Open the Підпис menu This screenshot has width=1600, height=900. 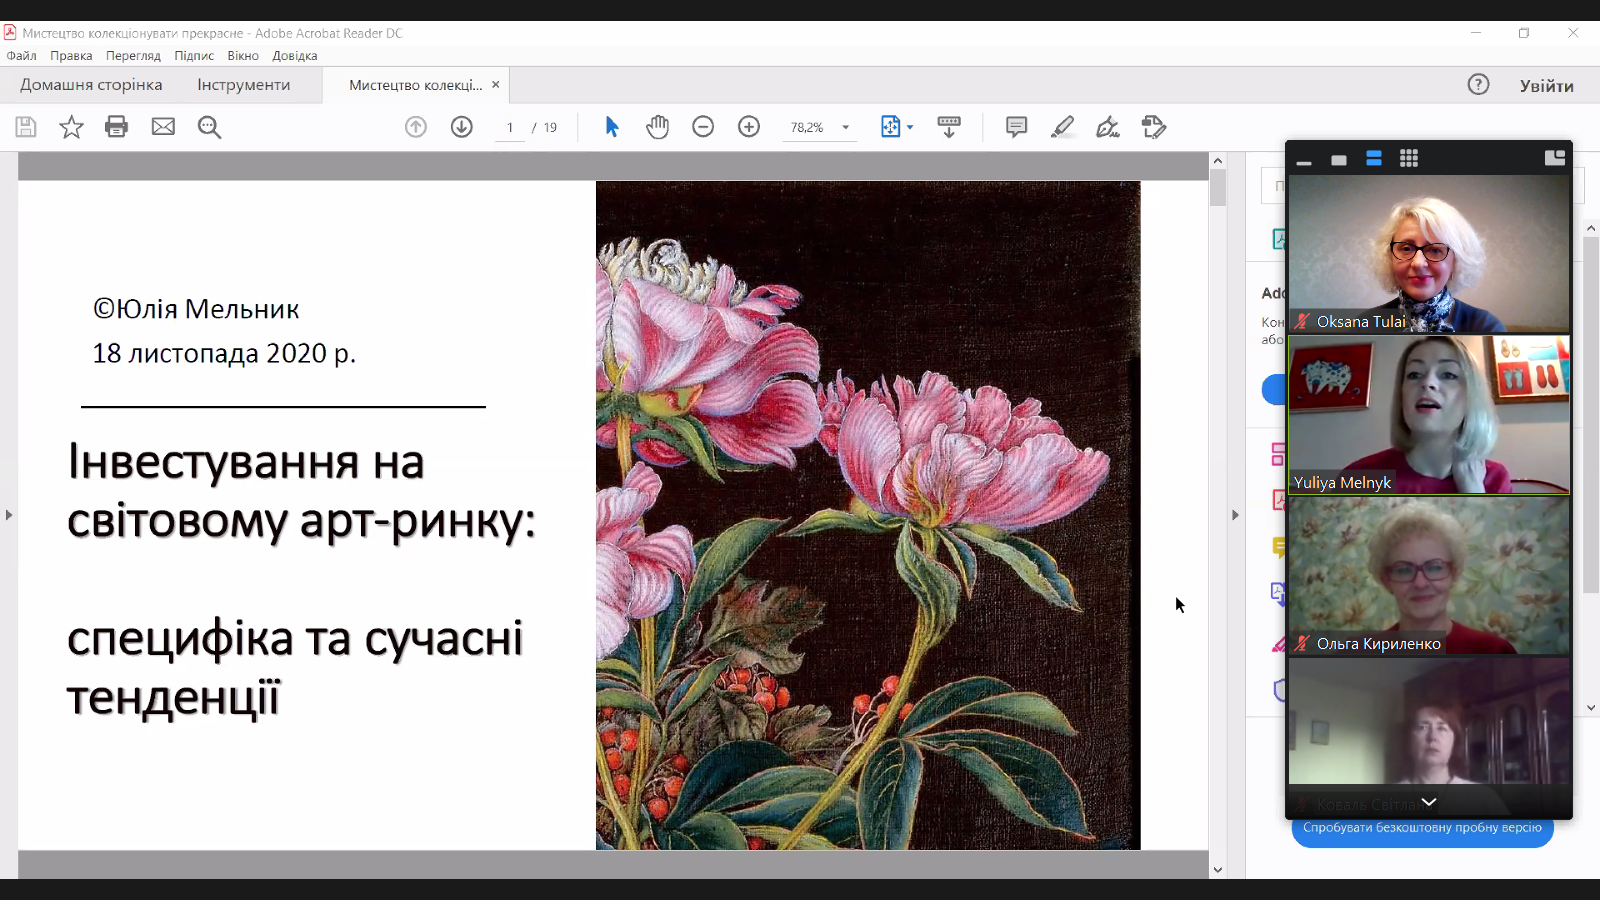click(194, 56)
